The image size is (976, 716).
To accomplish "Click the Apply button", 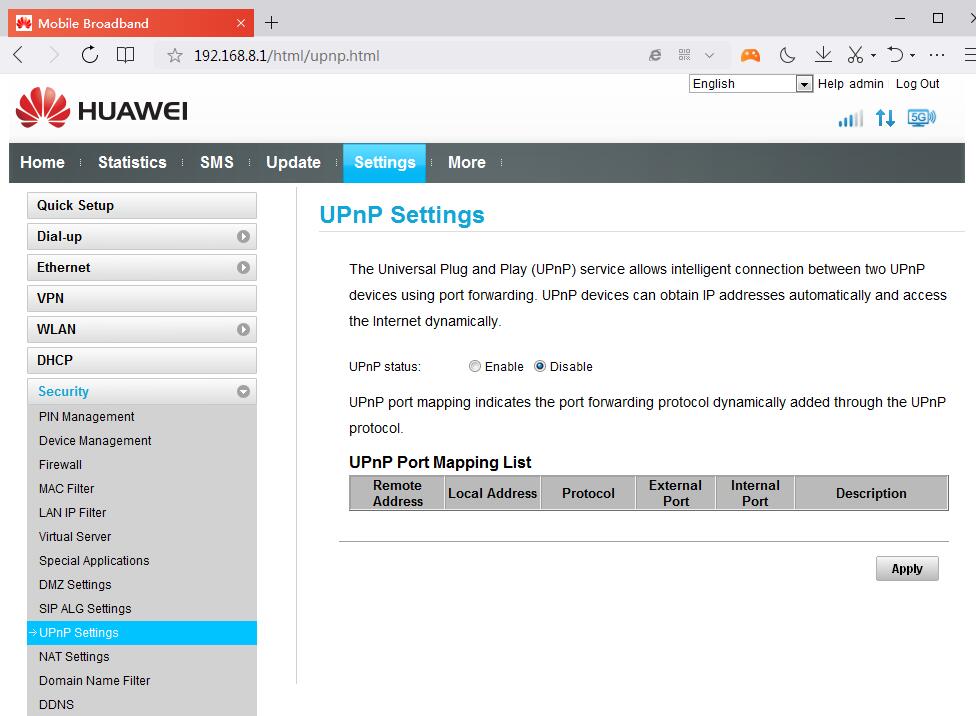I will pyautogui.click(x=907, y=569).
